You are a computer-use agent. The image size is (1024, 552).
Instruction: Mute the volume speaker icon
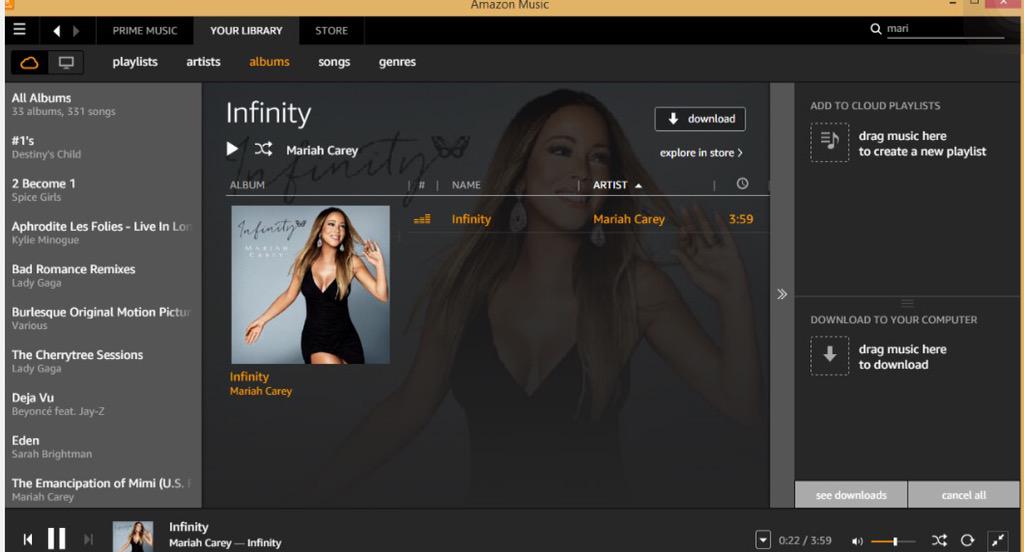tap(857, 541)
